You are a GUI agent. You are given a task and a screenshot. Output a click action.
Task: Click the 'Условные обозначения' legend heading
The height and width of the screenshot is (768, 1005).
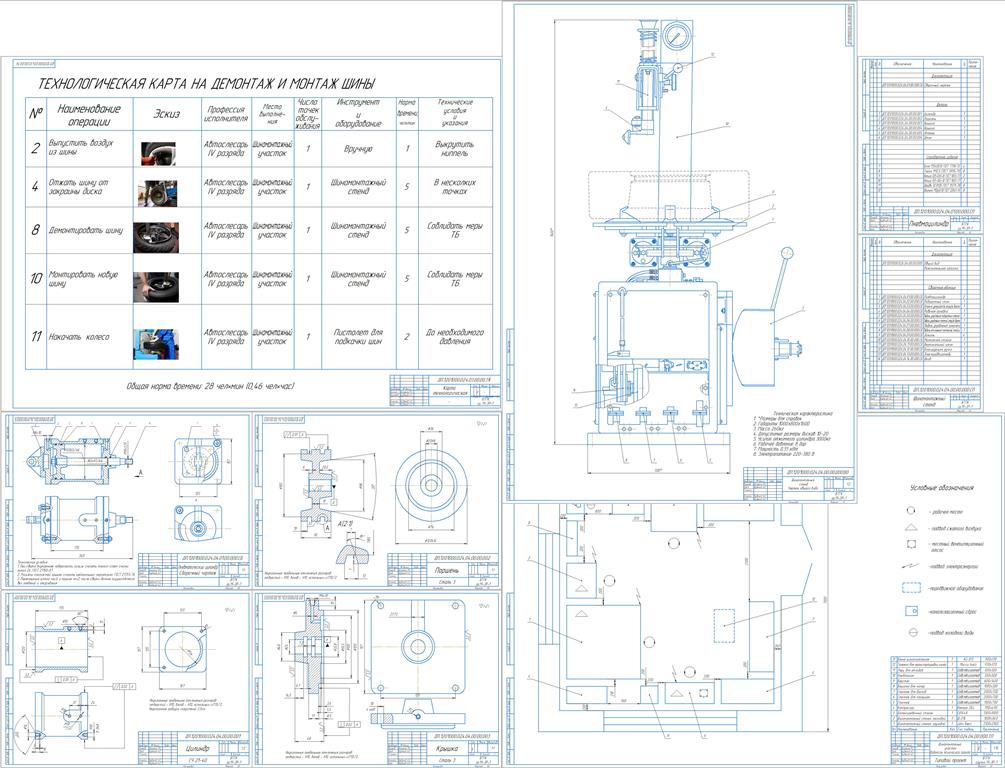point(942,487)
